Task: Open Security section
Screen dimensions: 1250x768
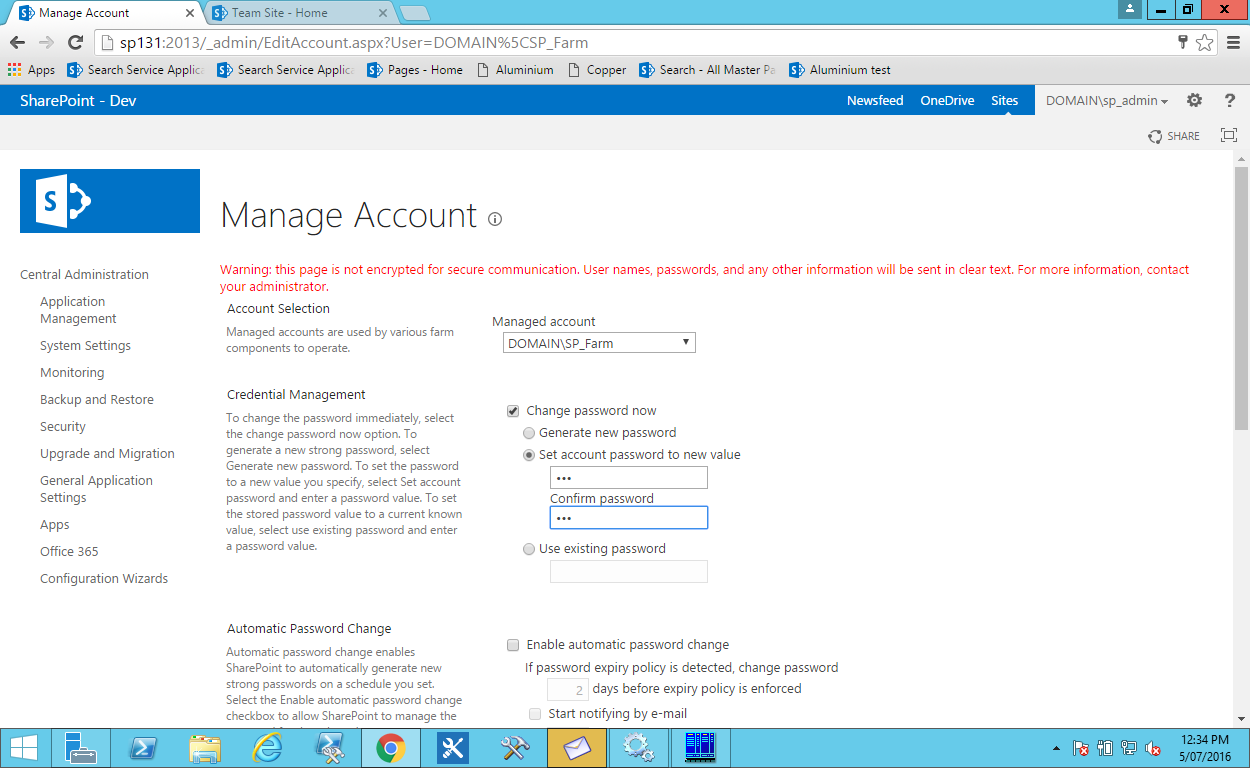Action: tap(63, 427)
